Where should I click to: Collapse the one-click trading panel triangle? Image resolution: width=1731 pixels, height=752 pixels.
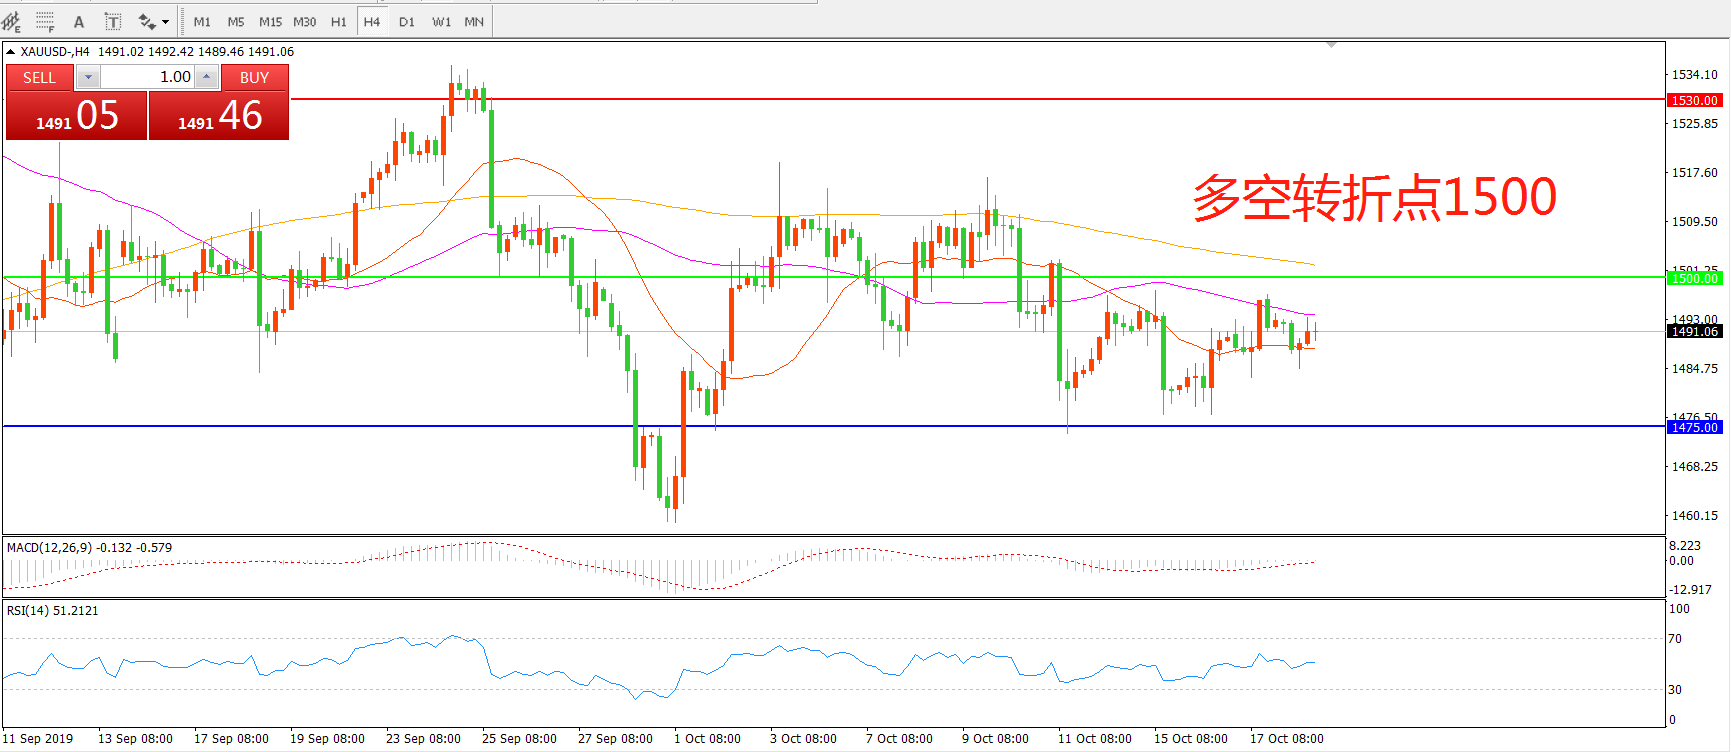click(10, 51)
